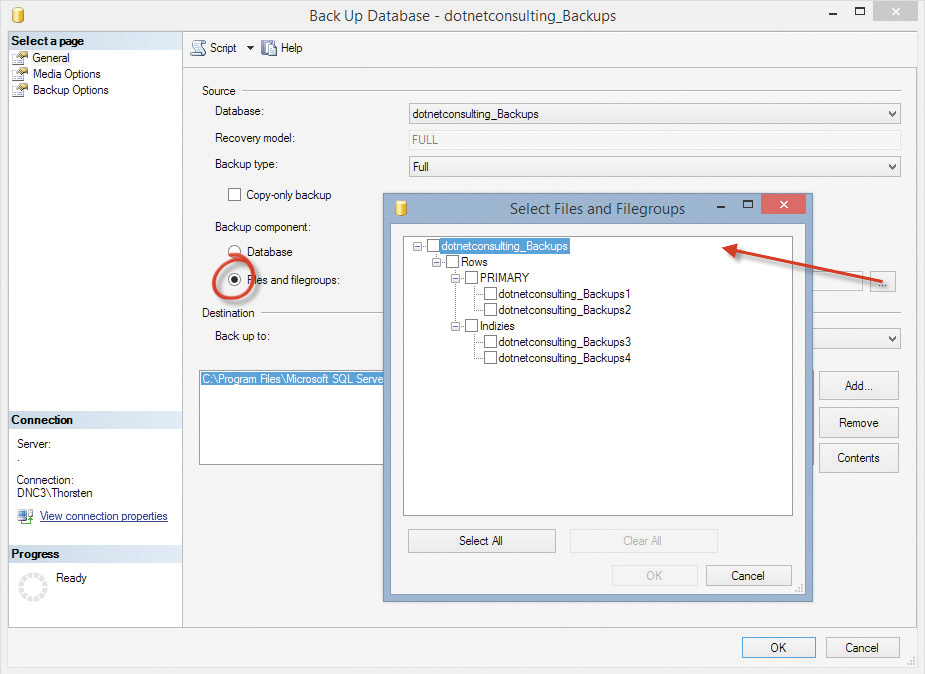Select the C:\Program Files backup destination entry

click(292, 379)
